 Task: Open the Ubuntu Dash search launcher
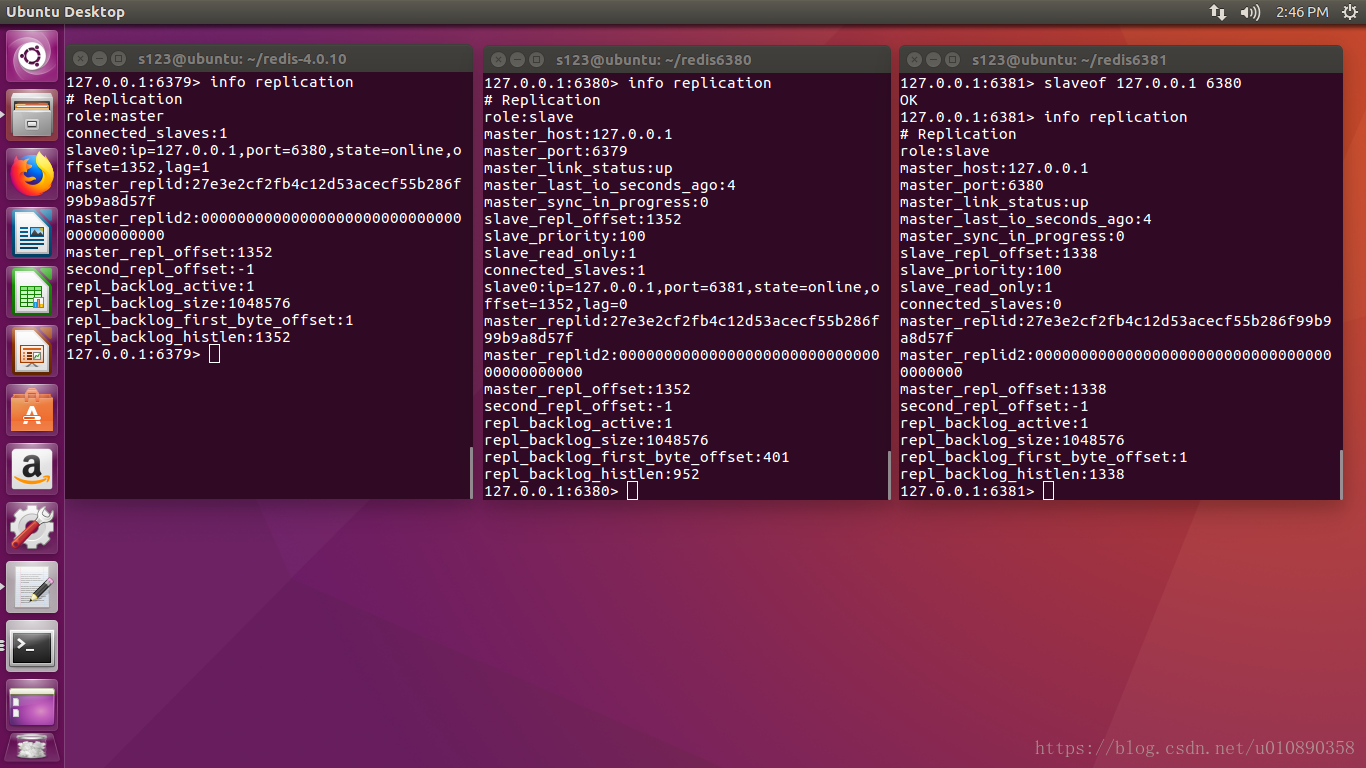tap(32, 55)
